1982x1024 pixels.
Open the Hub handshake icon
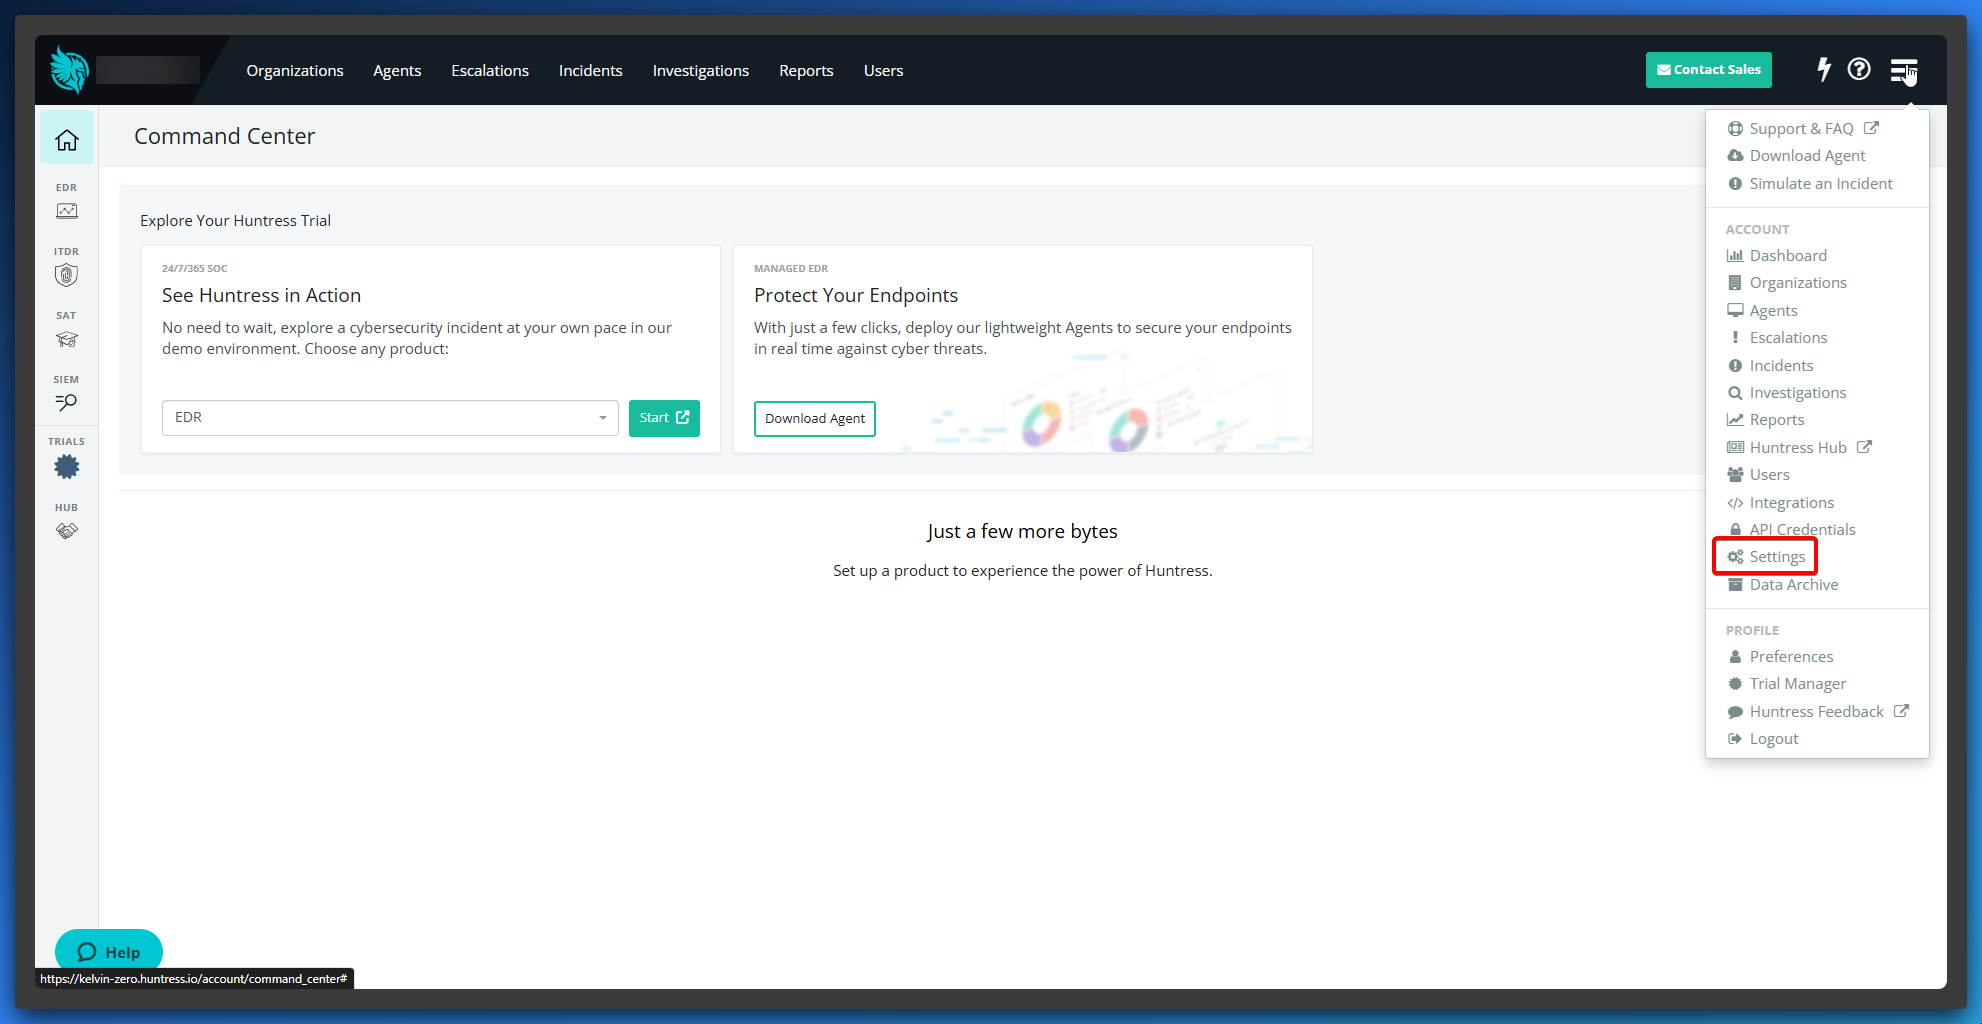[x=67, y=531]
